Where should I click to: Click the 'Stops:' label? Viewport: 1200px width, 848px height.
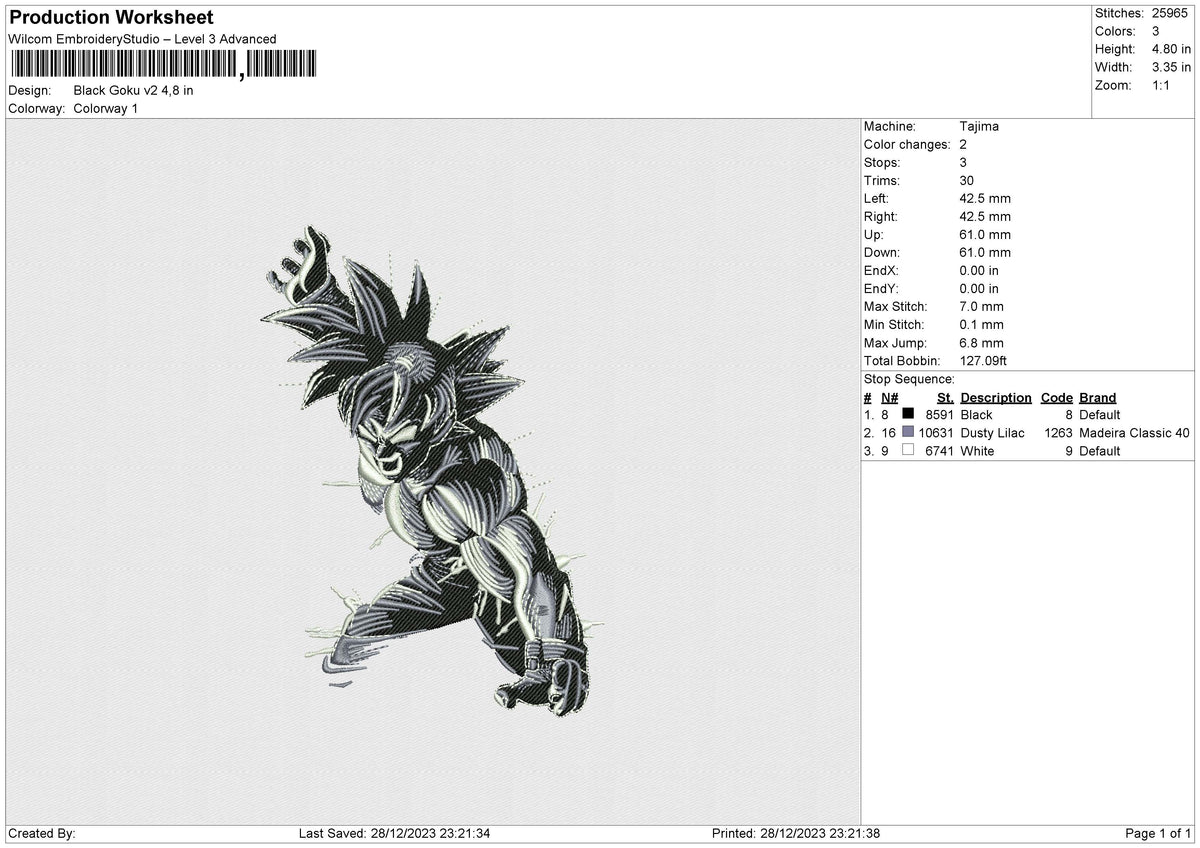[x=882, y=162]
